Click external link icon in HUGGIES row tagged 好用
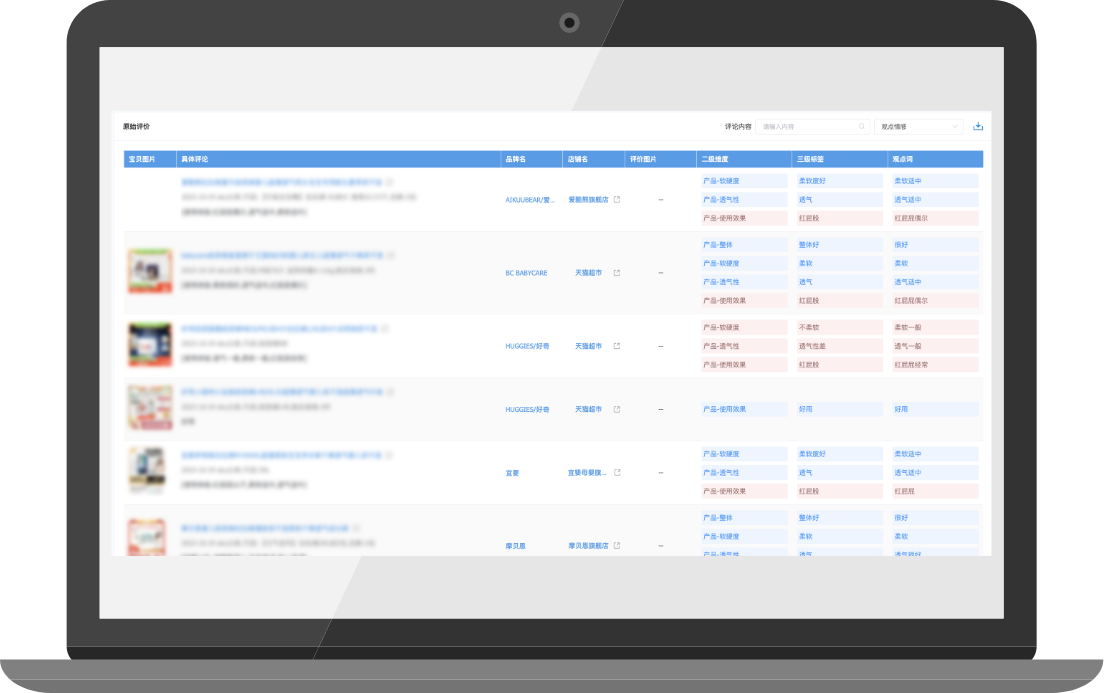1104x693 pixels. (x=617, y=409)
